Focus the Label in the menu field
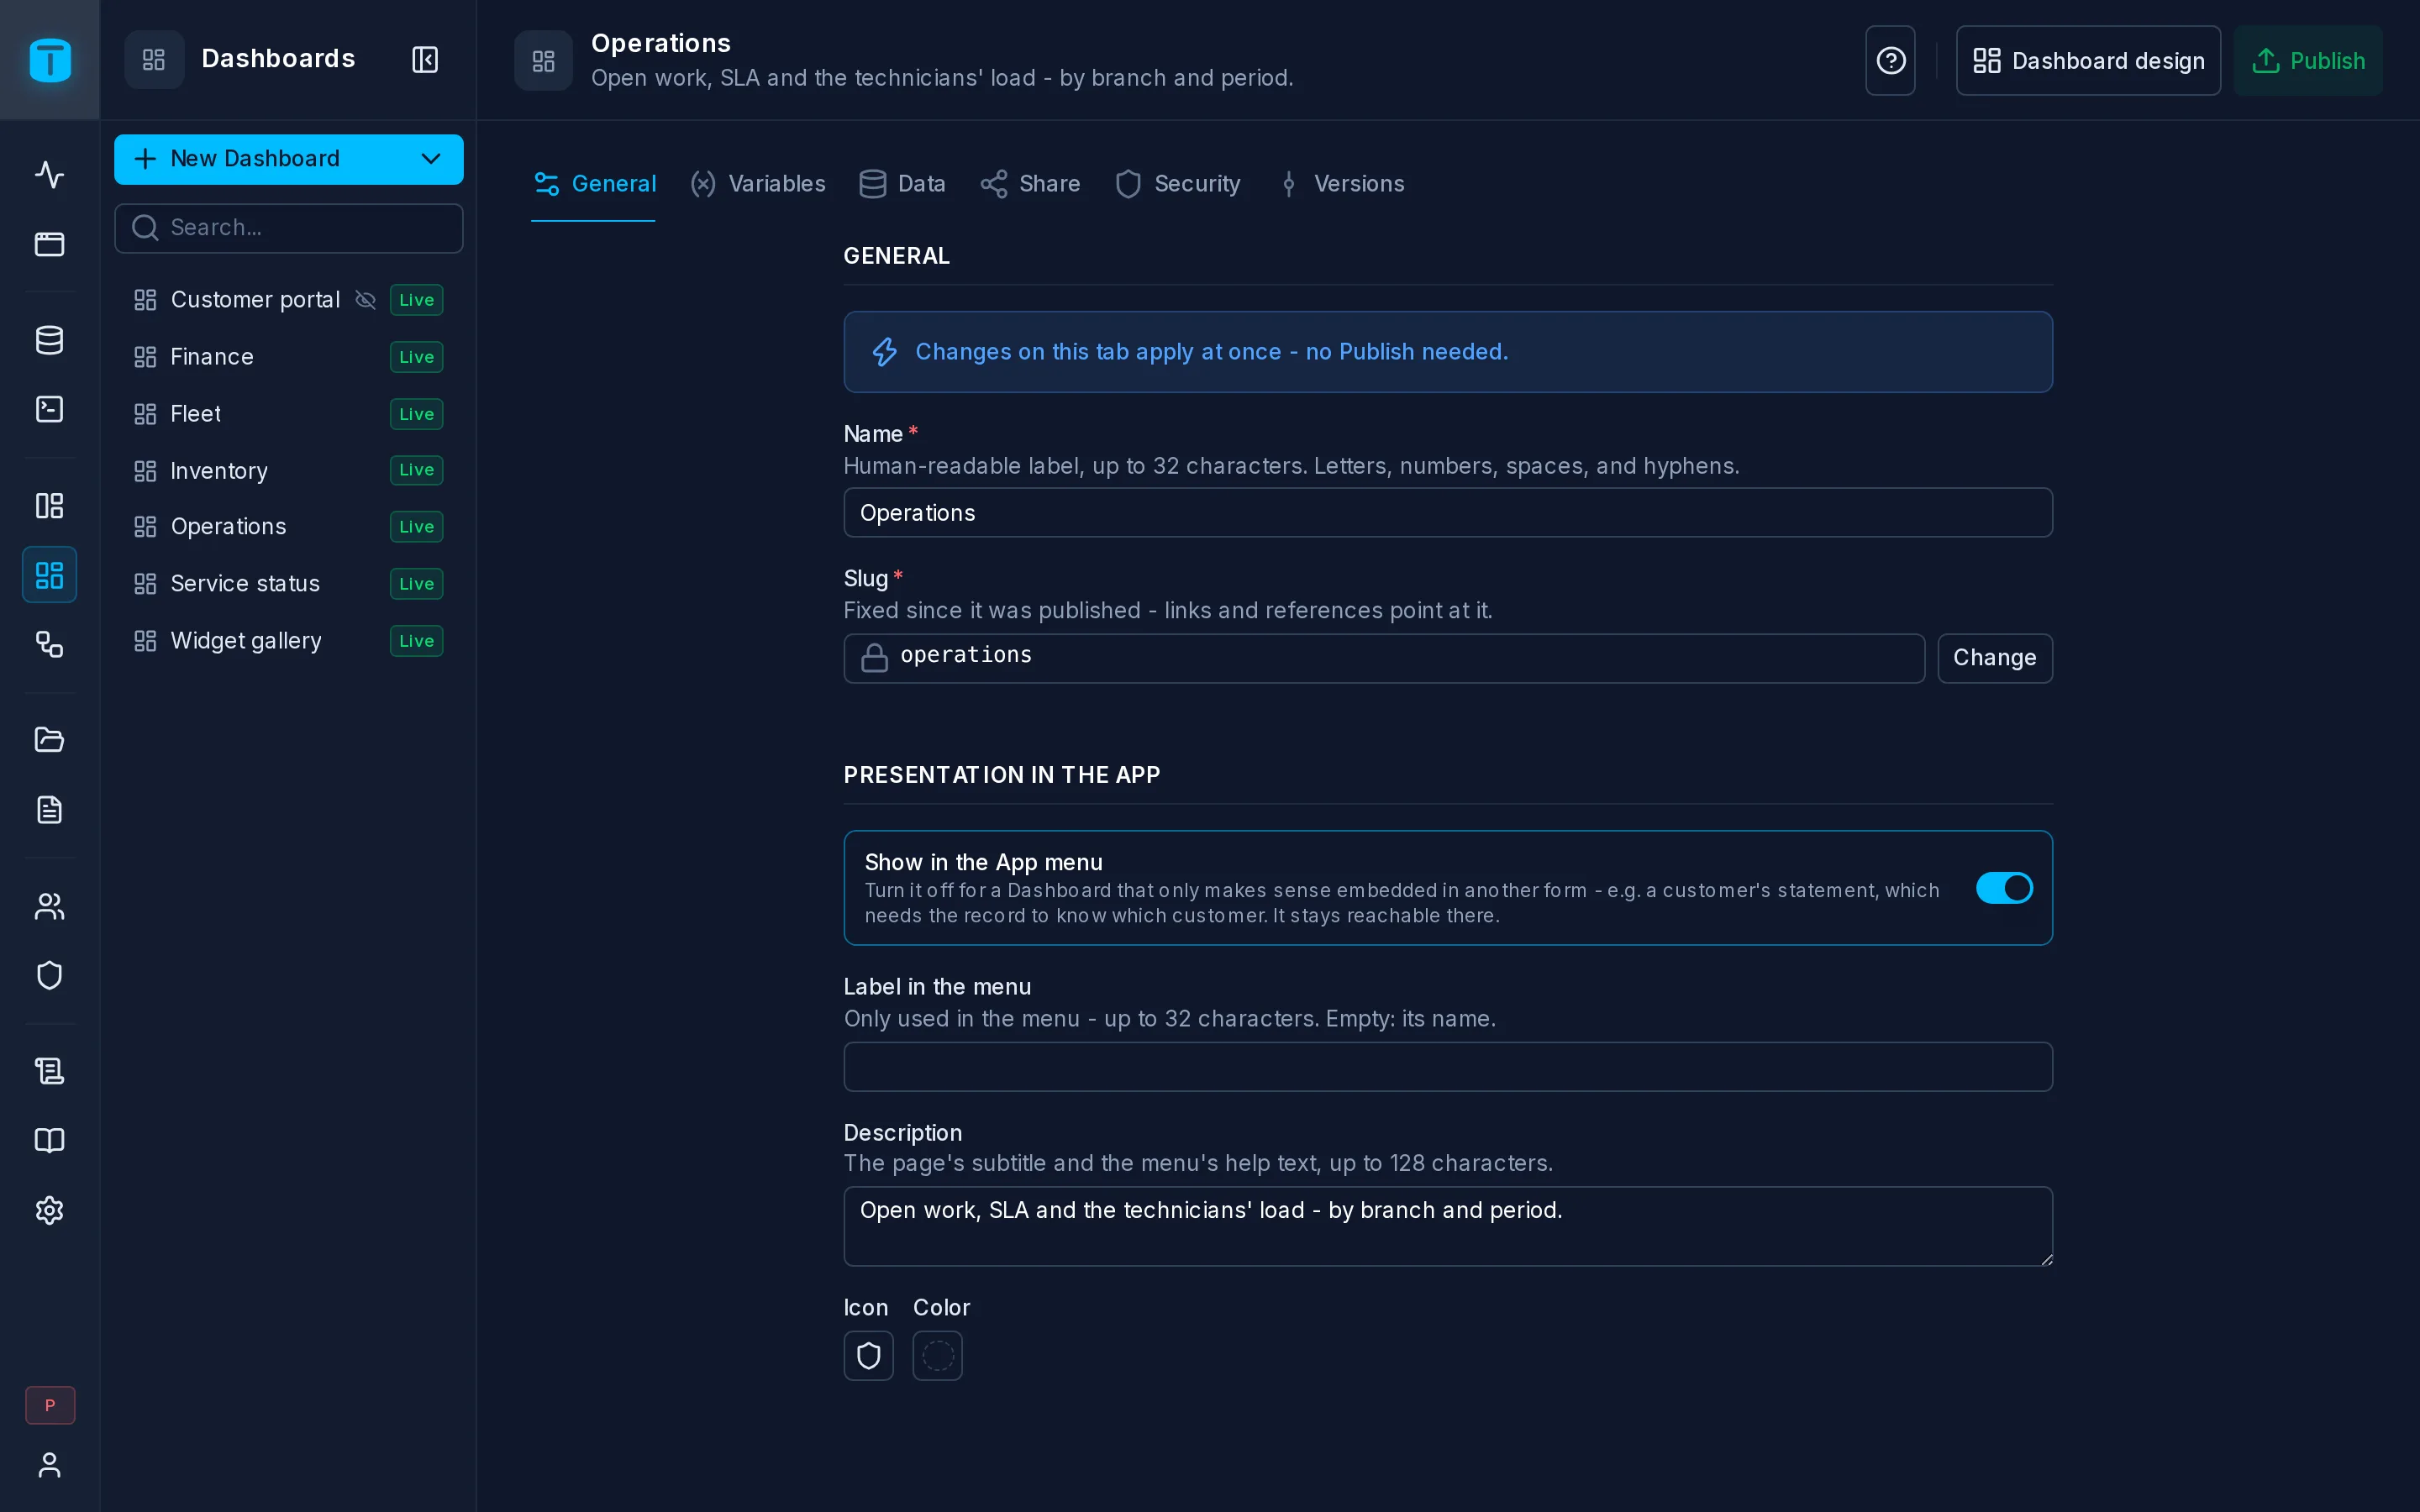2420x1512 pixels. pos(1448,1067)
